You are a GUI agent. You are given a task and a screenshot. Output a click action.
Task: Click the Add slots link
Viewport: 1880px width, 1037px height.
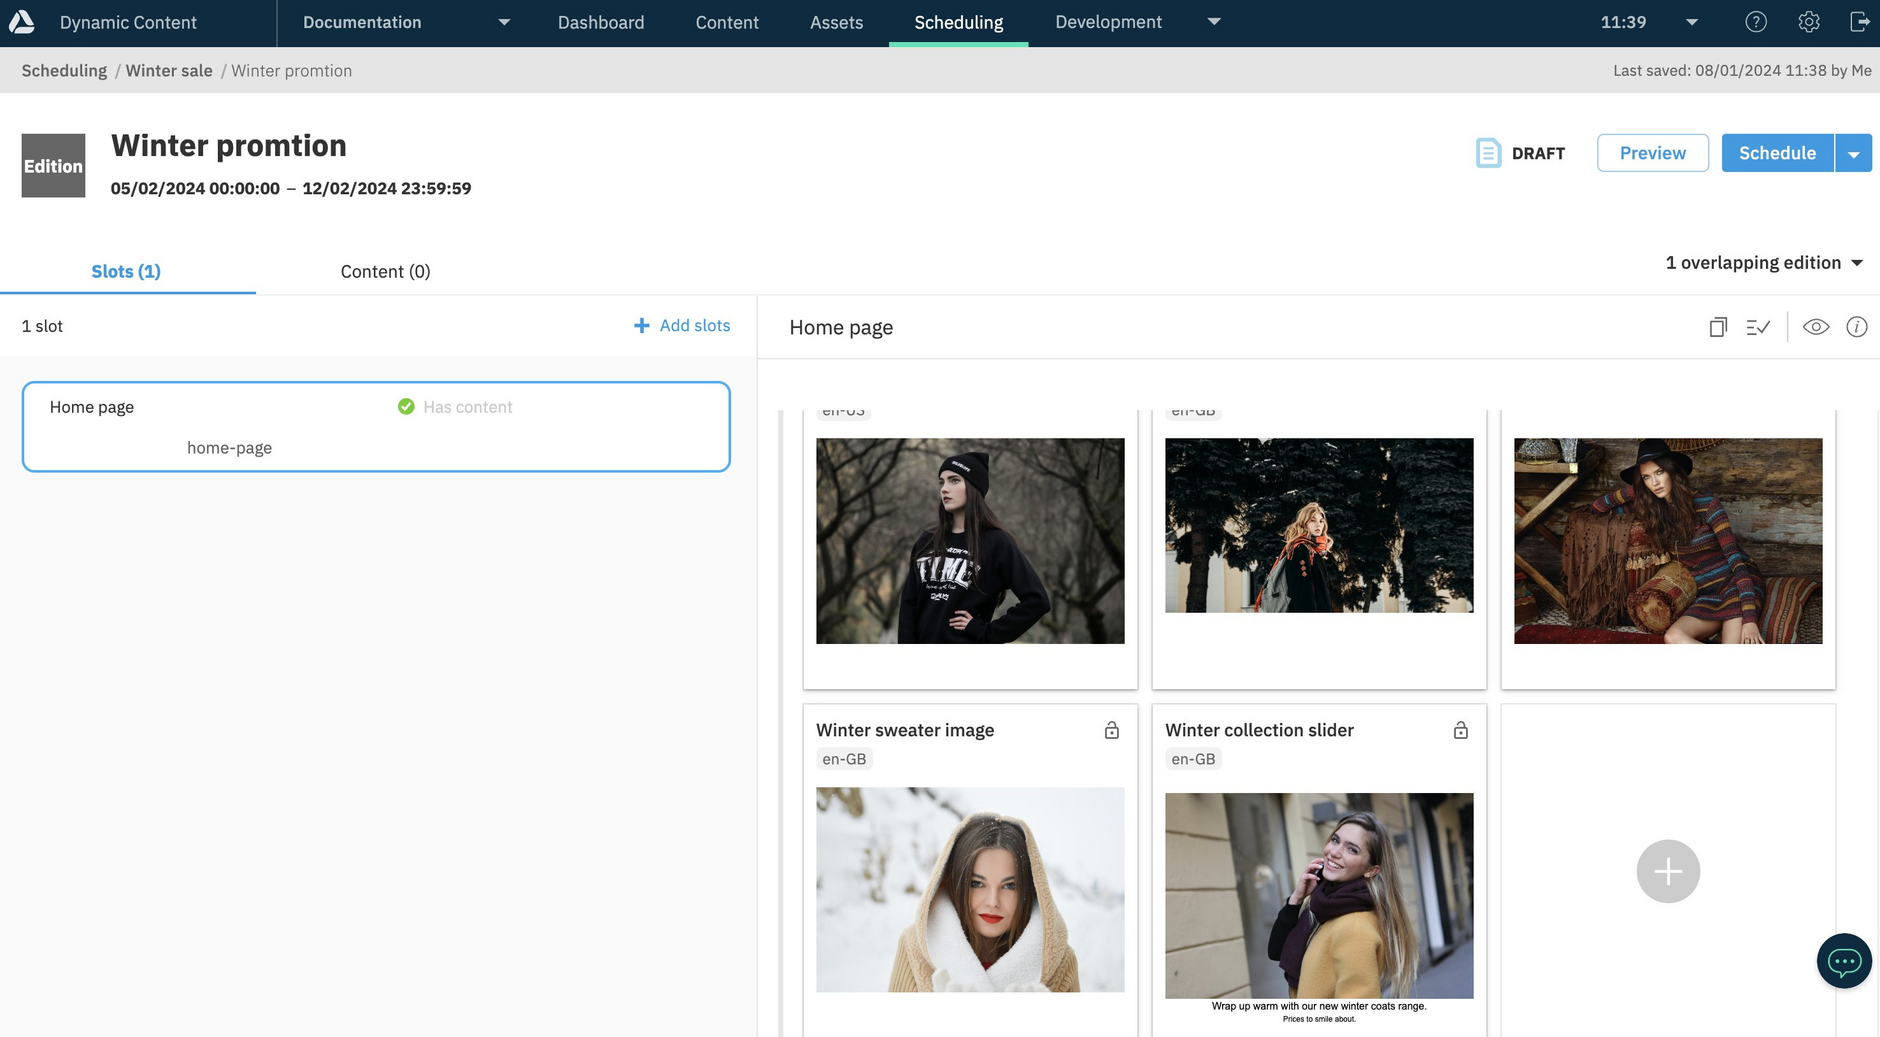[x=695, y=326]
